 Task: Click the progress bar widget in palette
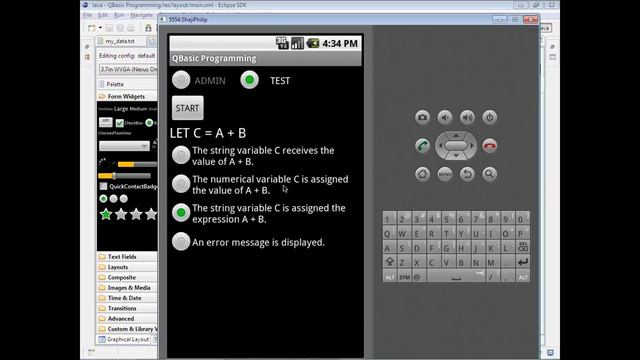tap(137, 164)
